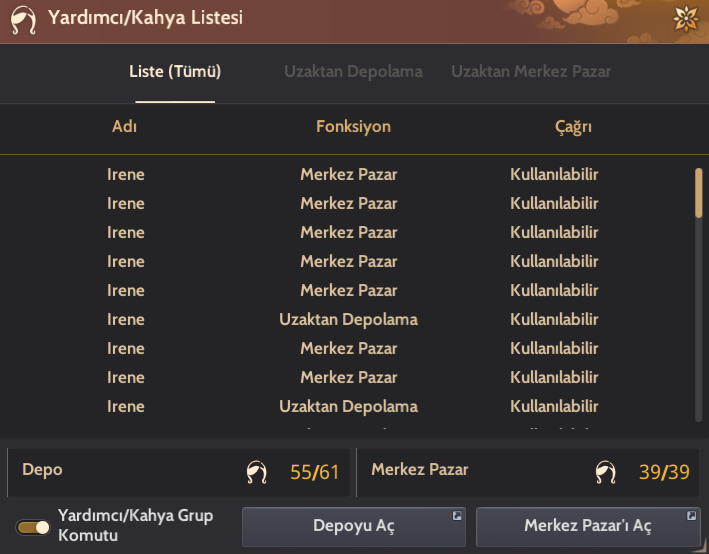The image size is (709, 554).
Task: Click the Çağrı column header
Action: (x=573, y=127)
